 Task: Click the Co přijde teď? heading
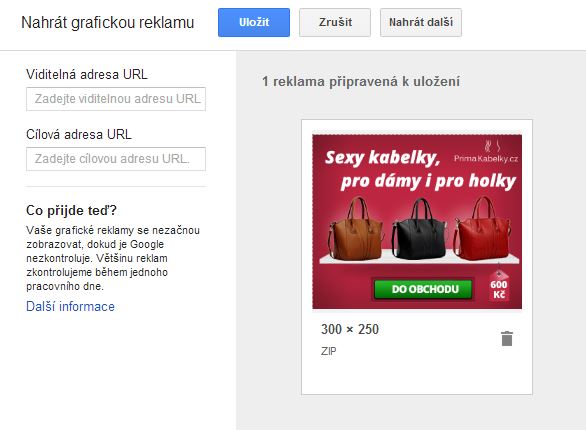click(x=71, y=210)
